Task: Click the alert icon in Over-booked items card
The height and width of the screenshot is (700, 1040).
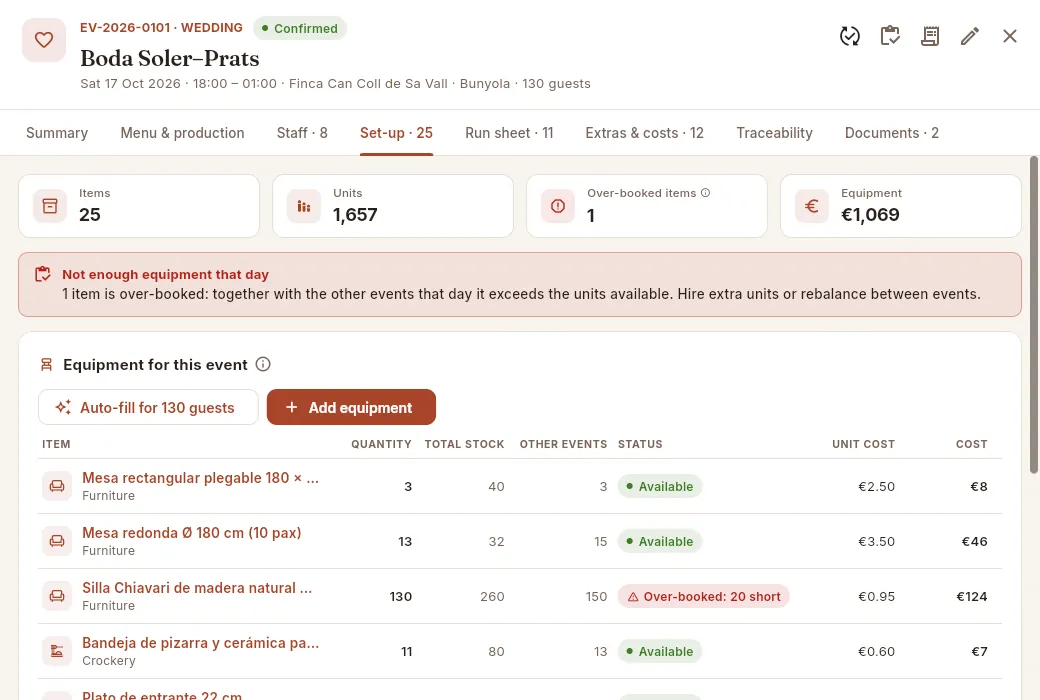Action: click(558, 206)
